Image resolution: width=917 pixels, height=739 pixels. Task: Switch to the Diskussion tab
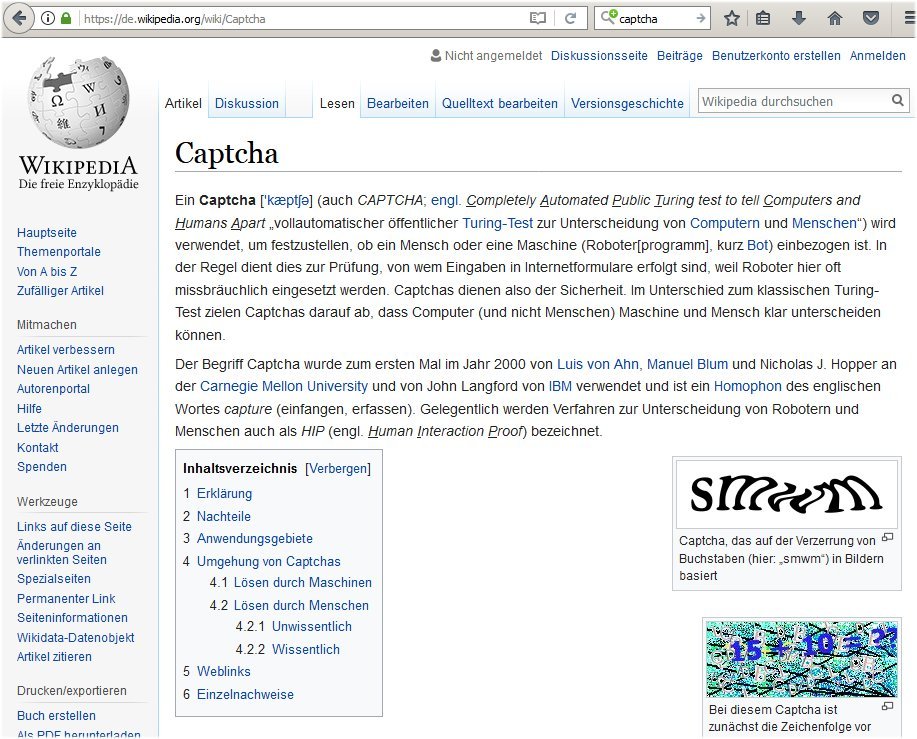point(247,103)
